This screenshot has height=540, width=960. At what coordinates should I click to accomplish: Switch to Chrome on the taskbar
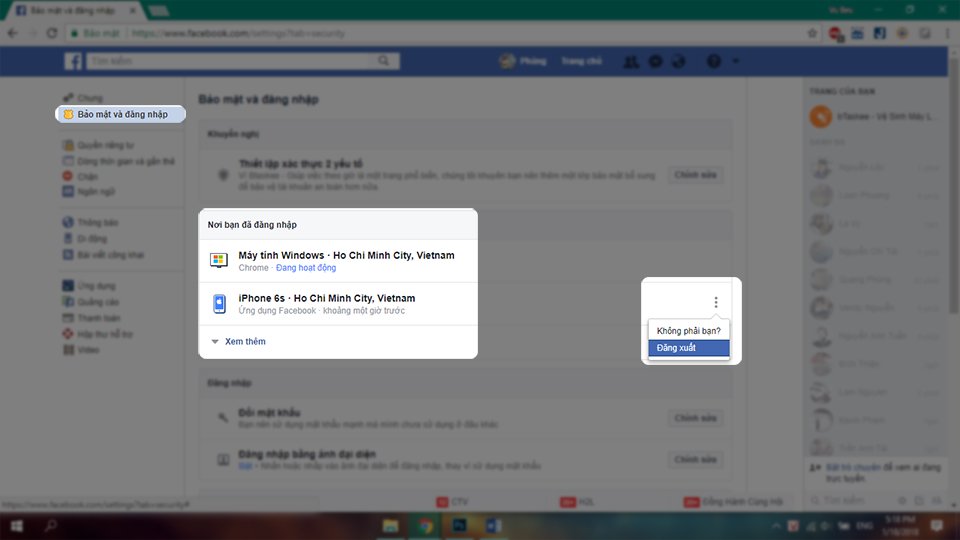pos(426,526)
